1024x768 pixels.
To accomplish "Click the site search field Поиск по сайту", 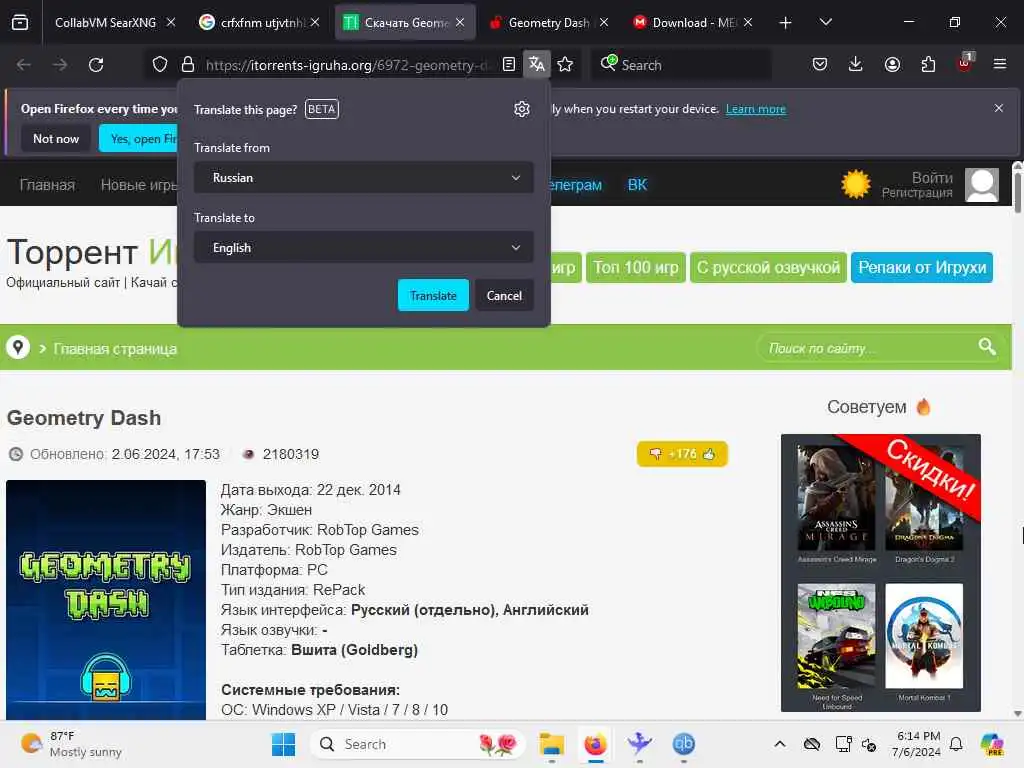I will [x=869, y=348].
